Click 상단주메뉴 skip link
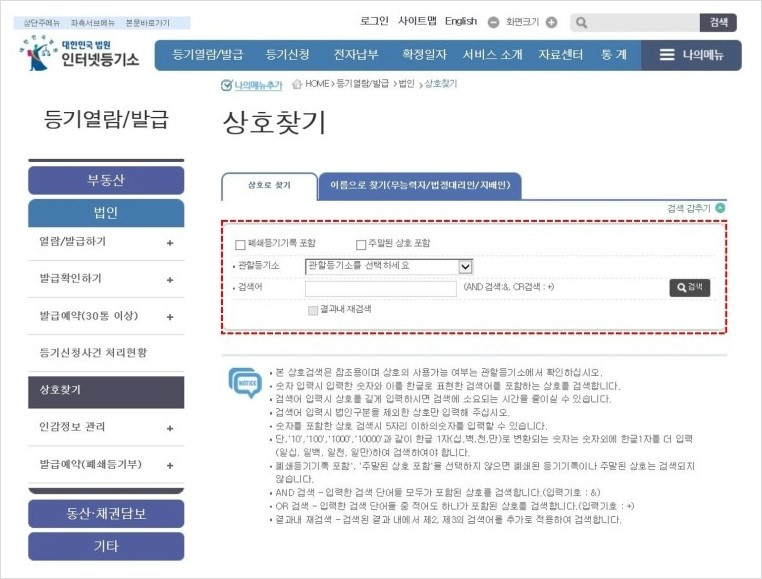The image size is (762, 579). pos(42,23)
